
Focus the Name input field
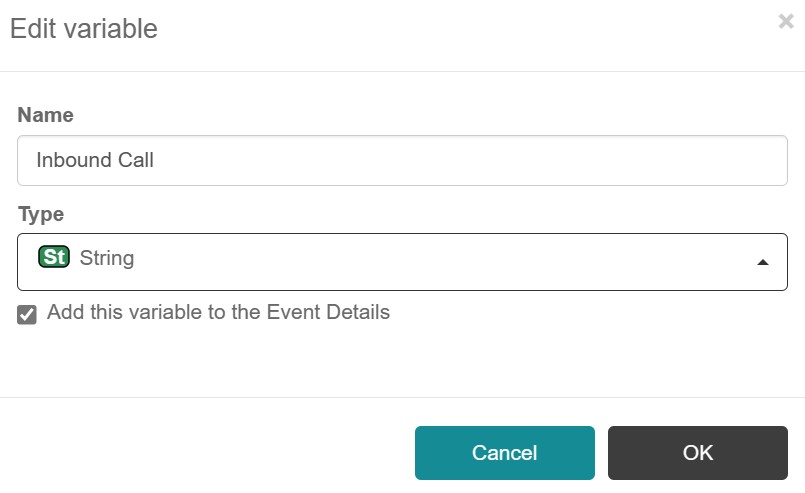coord(402,160)
